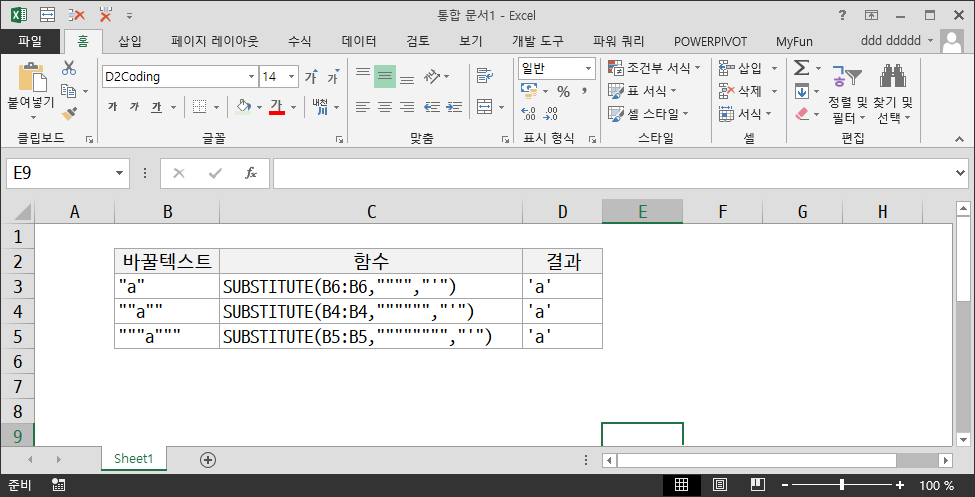The image size is (975, 497).
Task: Apply accounting number format
Action: (529, 91)
